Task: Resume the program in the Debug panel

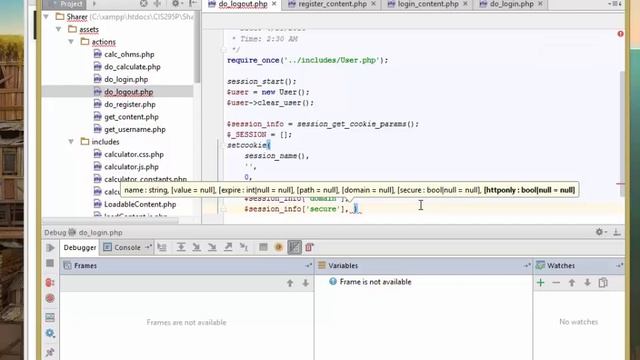Action: point(50,248)
